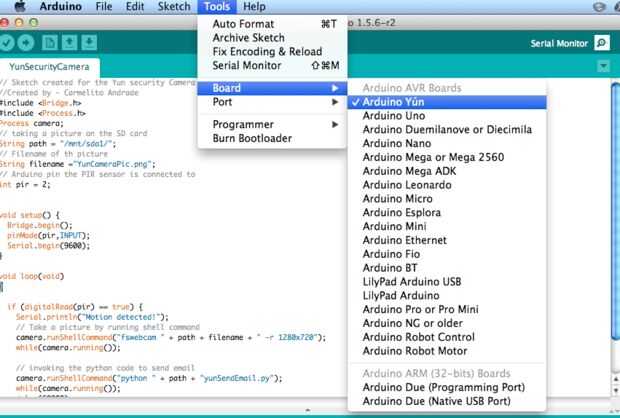Switch to YunSecurityCamera tab

(x=49, y=67)
